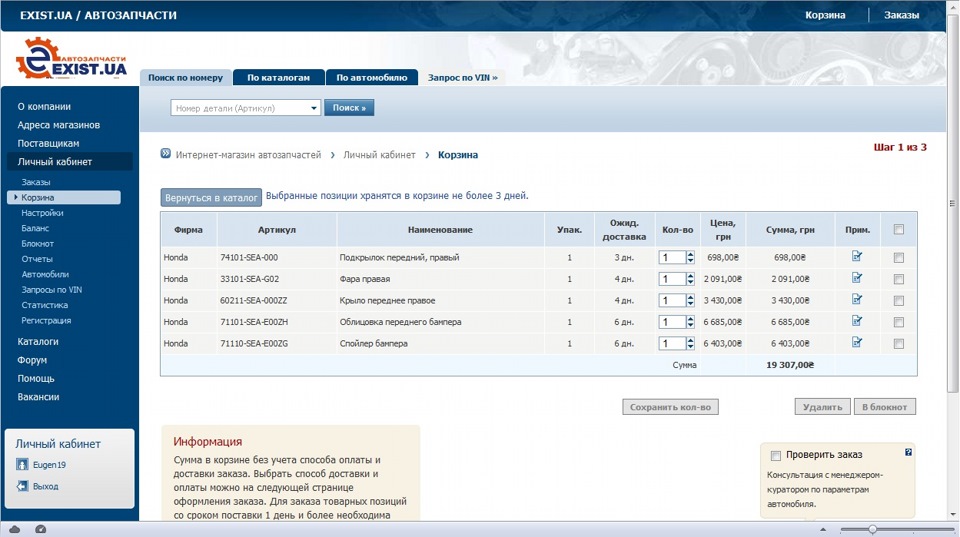
Task: Open О компании in sidebar
Action: [44, 107]
